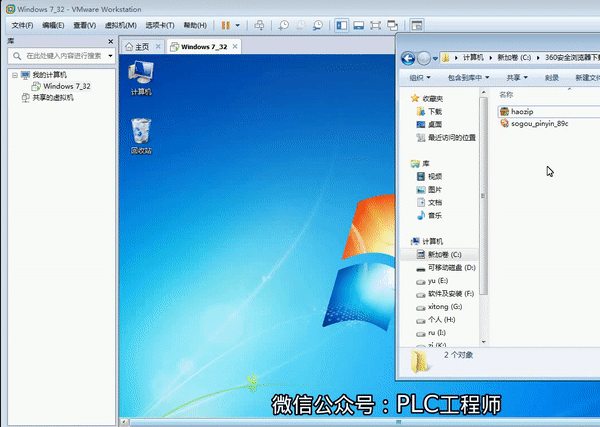
Task: Click the 刻录 button in Explorer
Action: coord(551,78)
